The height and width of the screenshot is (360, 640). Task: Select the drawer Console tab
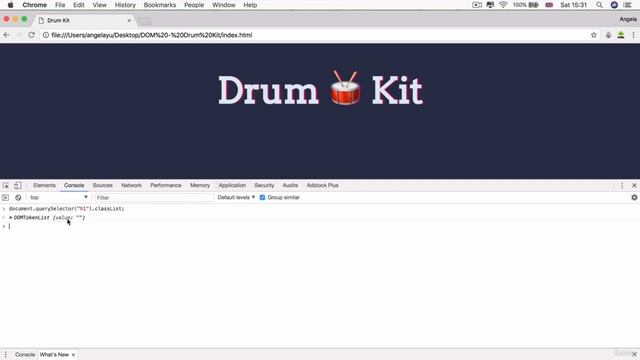[x=25, y=355]
